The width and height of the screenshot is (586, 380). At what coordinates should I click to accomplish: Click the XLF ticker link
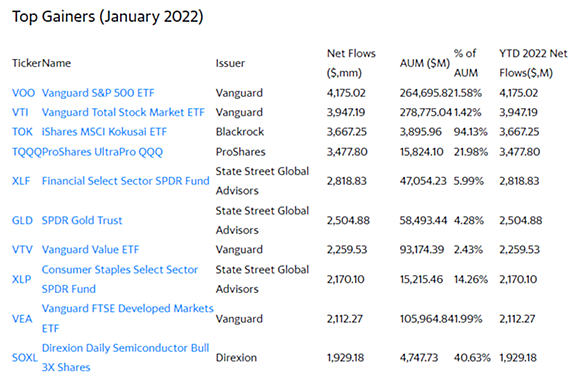pos(21,181)
